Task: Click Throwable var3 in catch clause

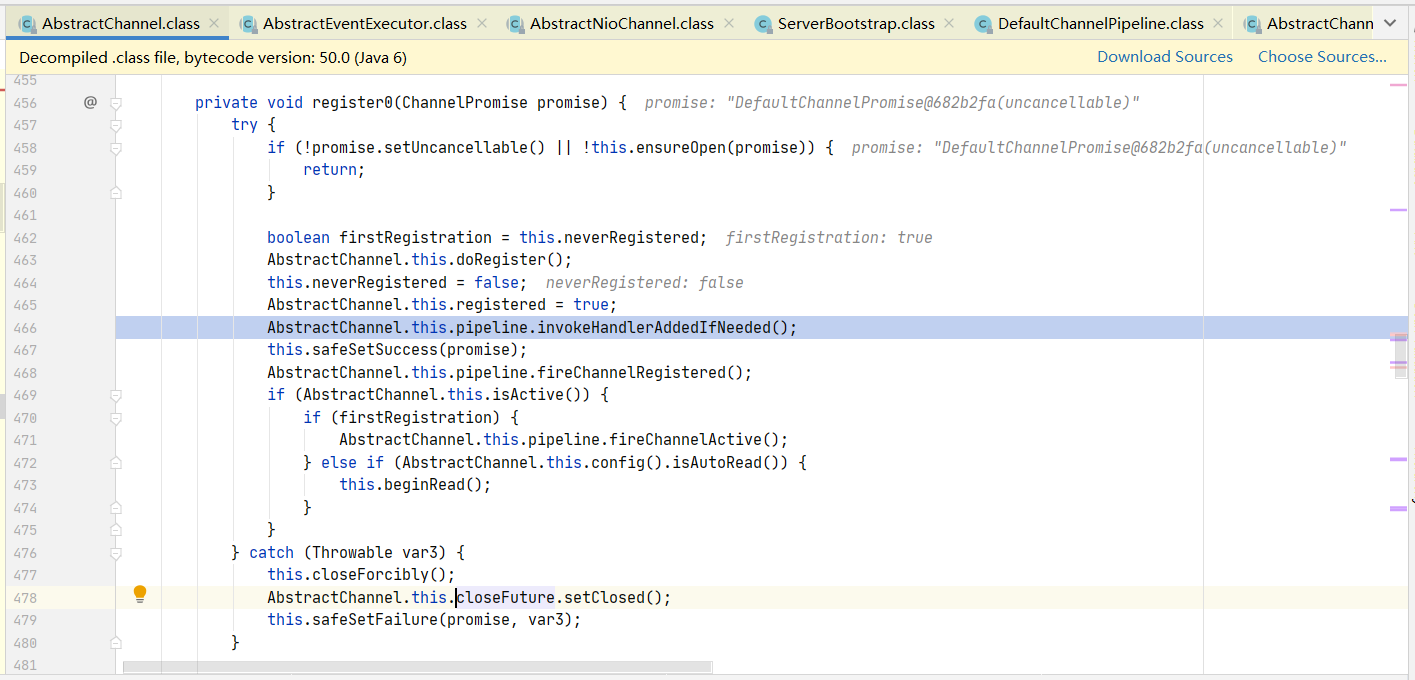Action: [x=380, y=552]
